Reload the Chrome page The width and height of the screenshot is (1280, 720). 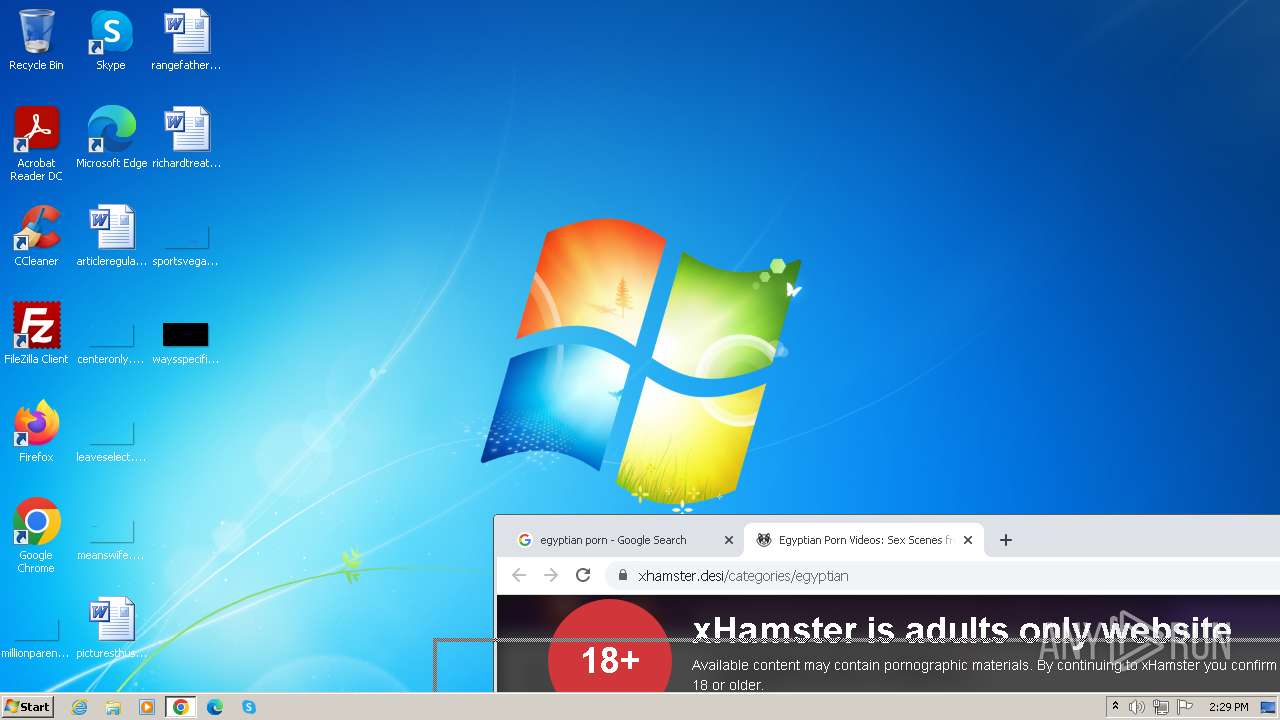click(583, 575)
